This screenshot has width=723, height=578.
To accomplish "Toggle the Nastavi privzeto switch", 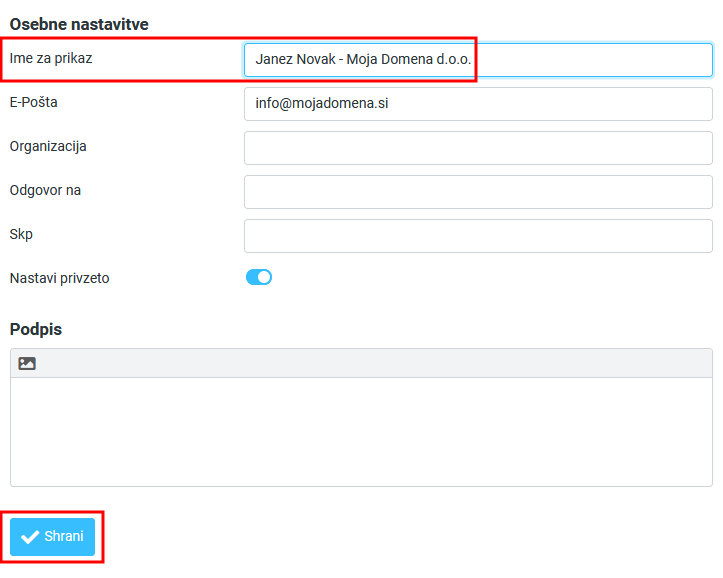I will pyautogui.click(x=259, y=277).
